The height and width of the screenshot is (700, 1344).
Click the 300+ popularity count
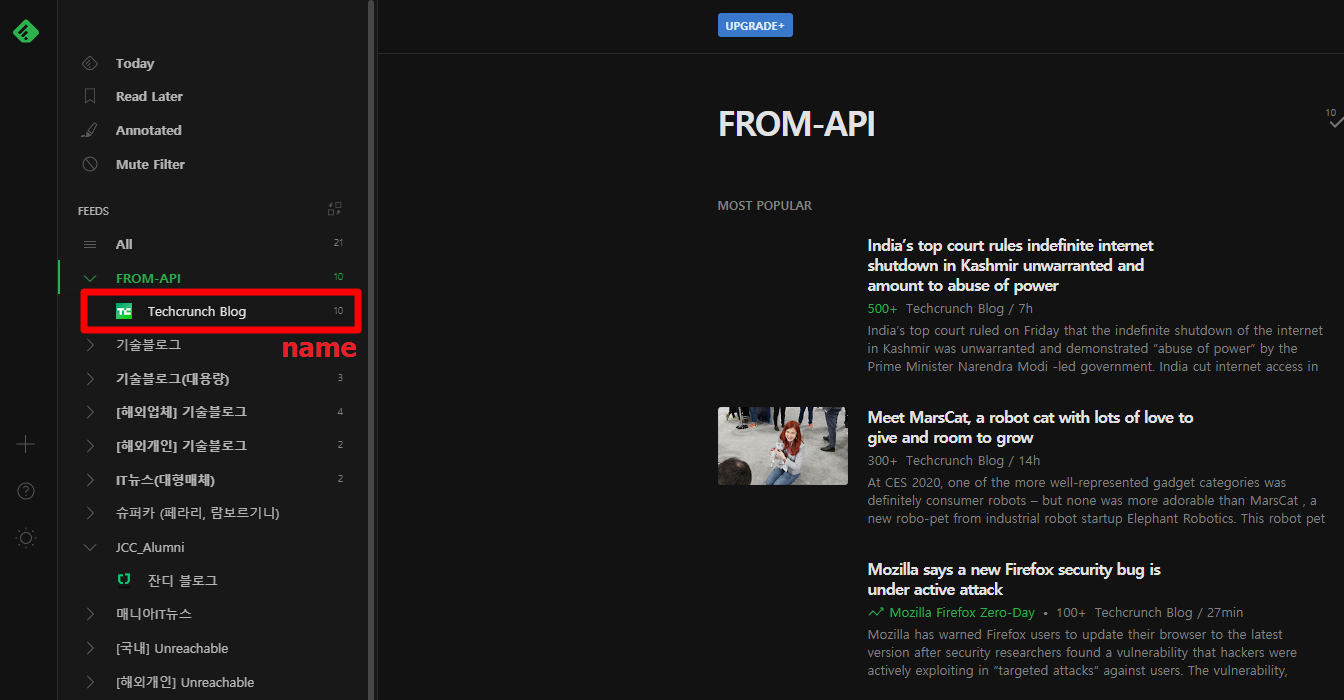(x=883, y=461)
